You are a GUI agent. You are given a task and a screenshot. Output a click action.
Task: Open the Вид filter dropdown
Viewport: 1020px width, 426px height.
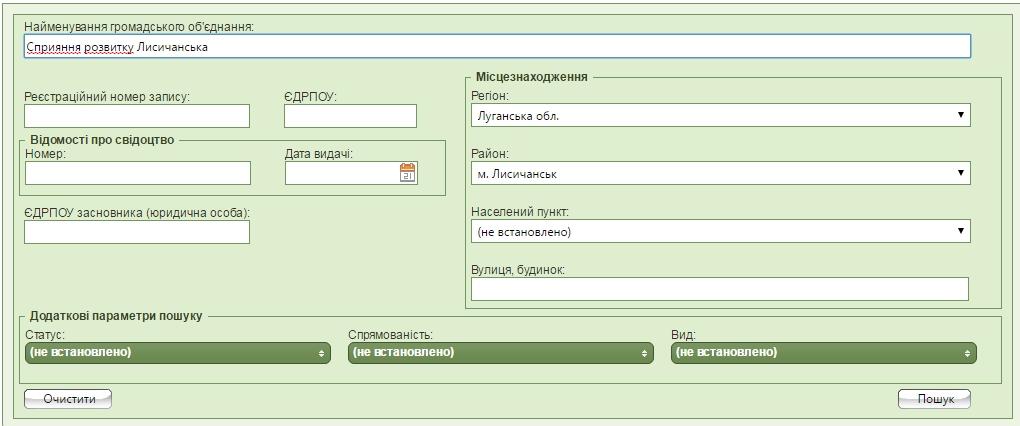click(x=823, y=353)
